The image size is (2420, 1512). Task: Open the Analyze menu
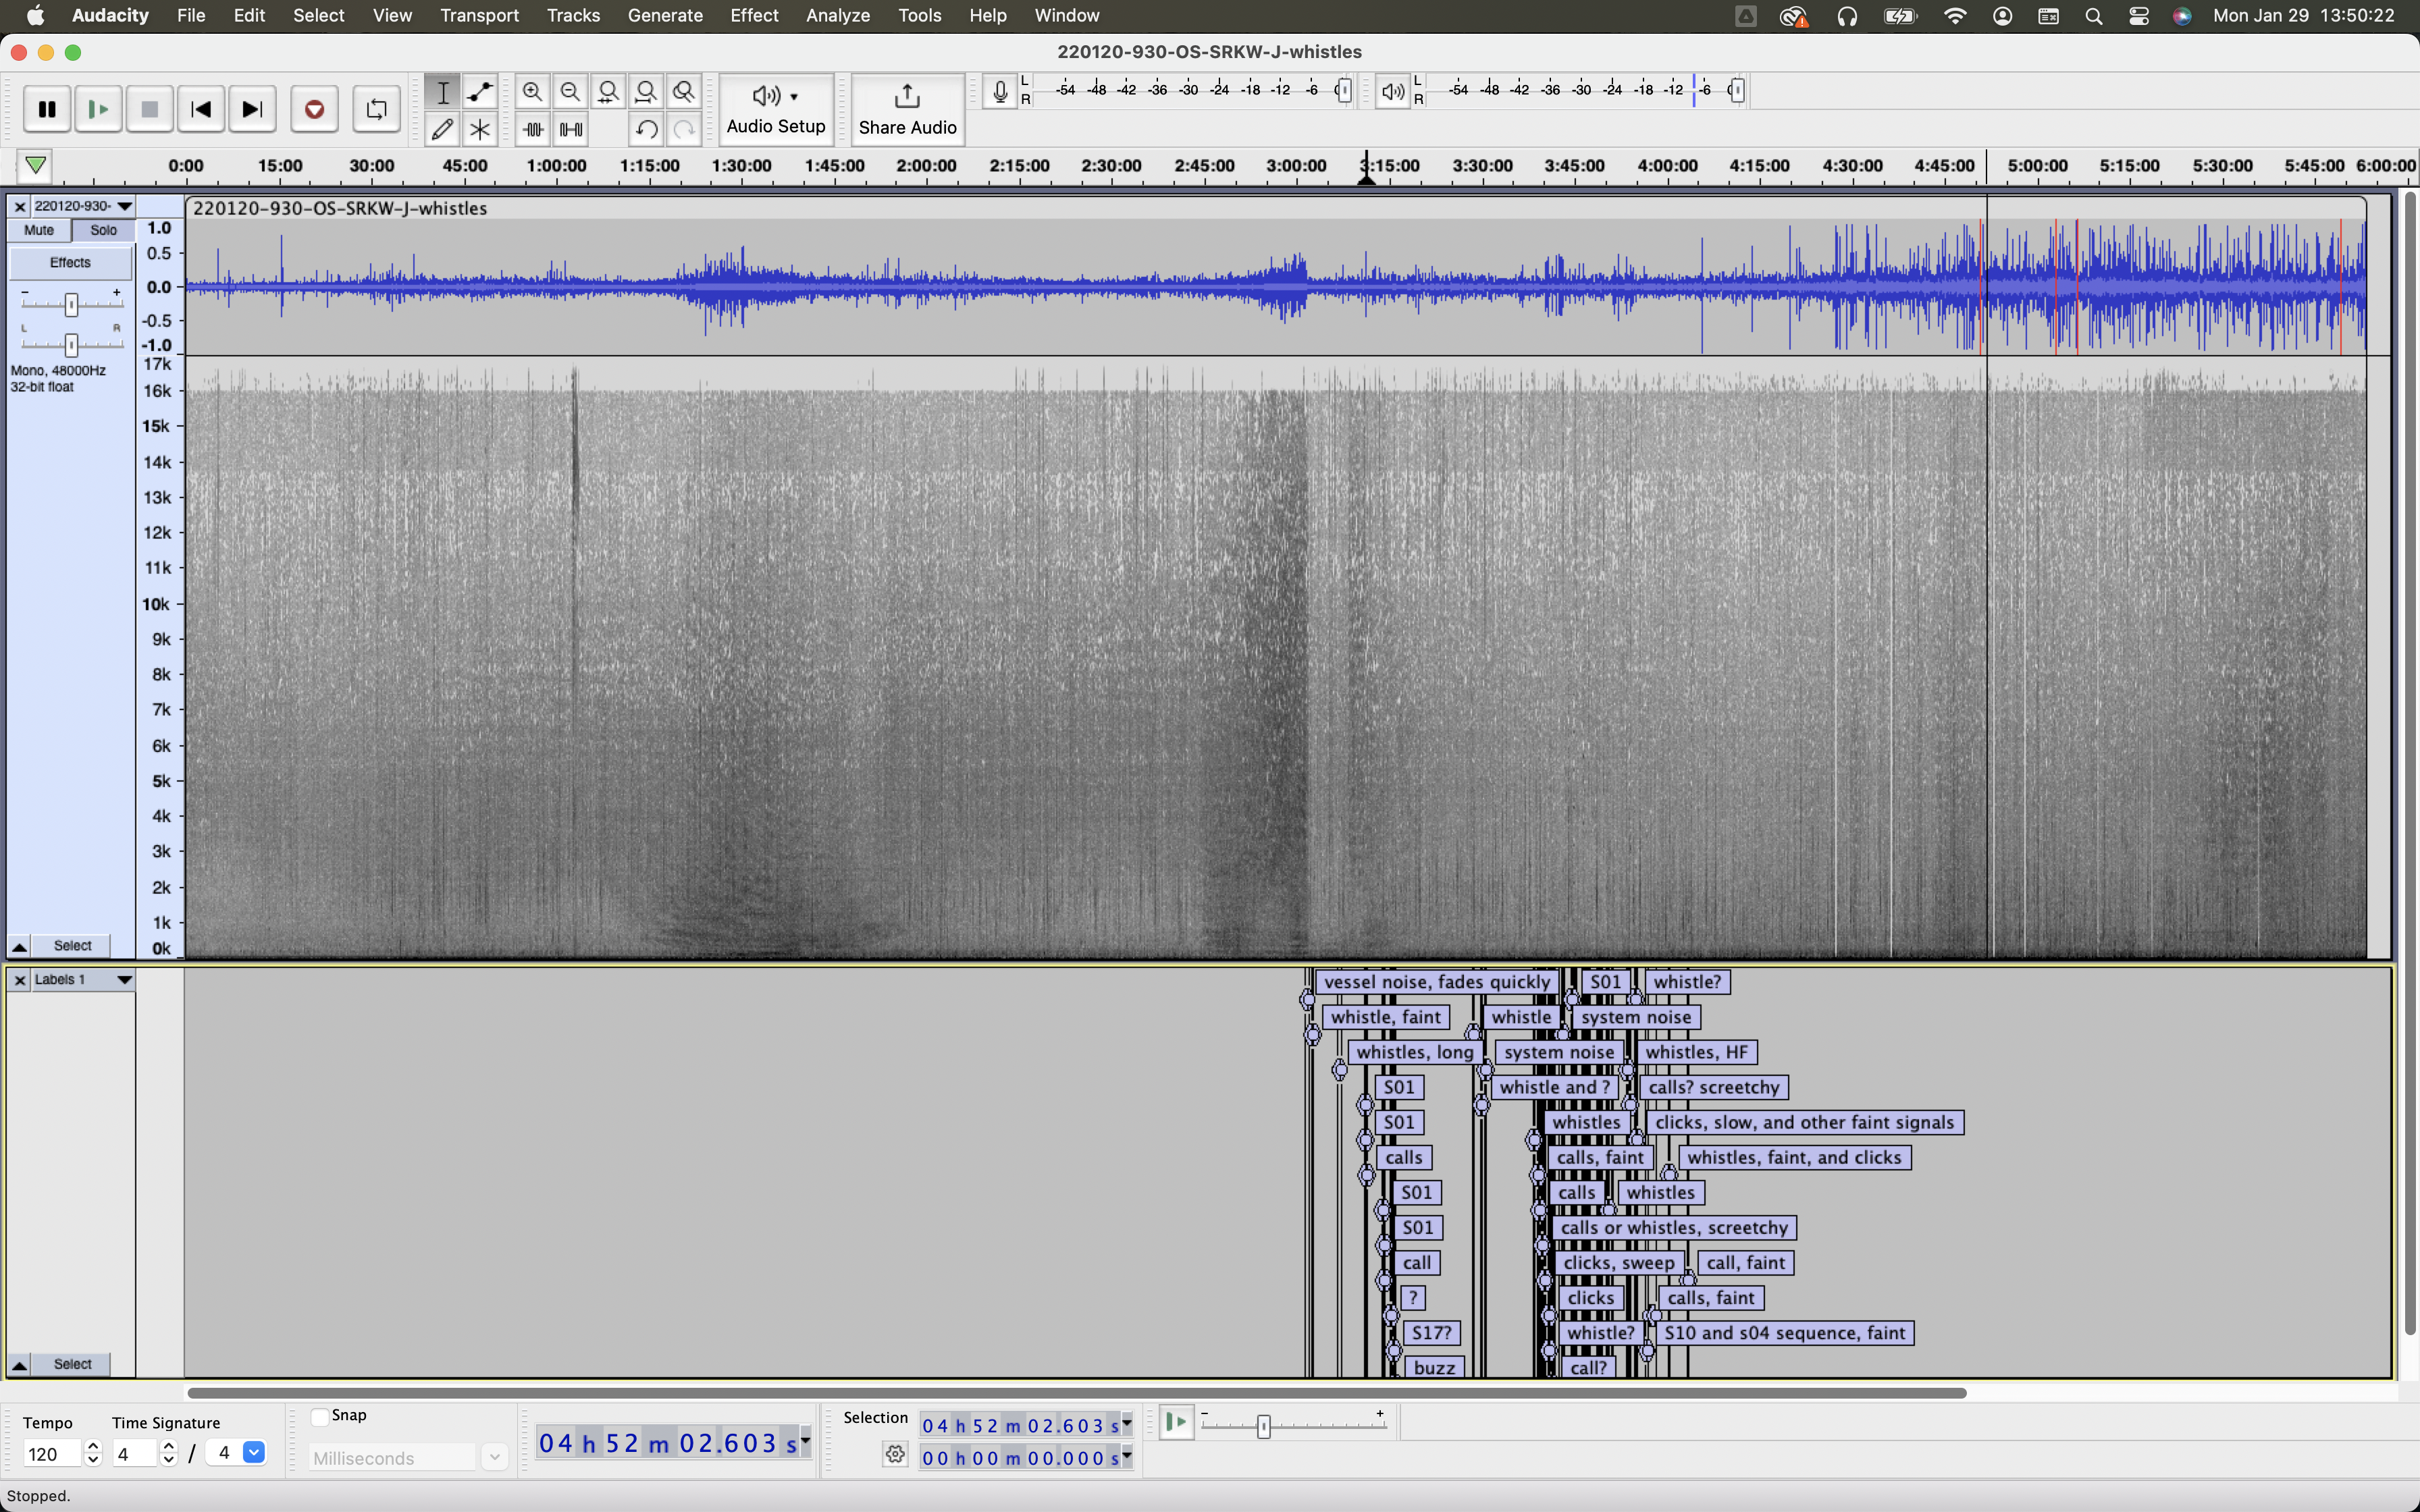point(837,15)
